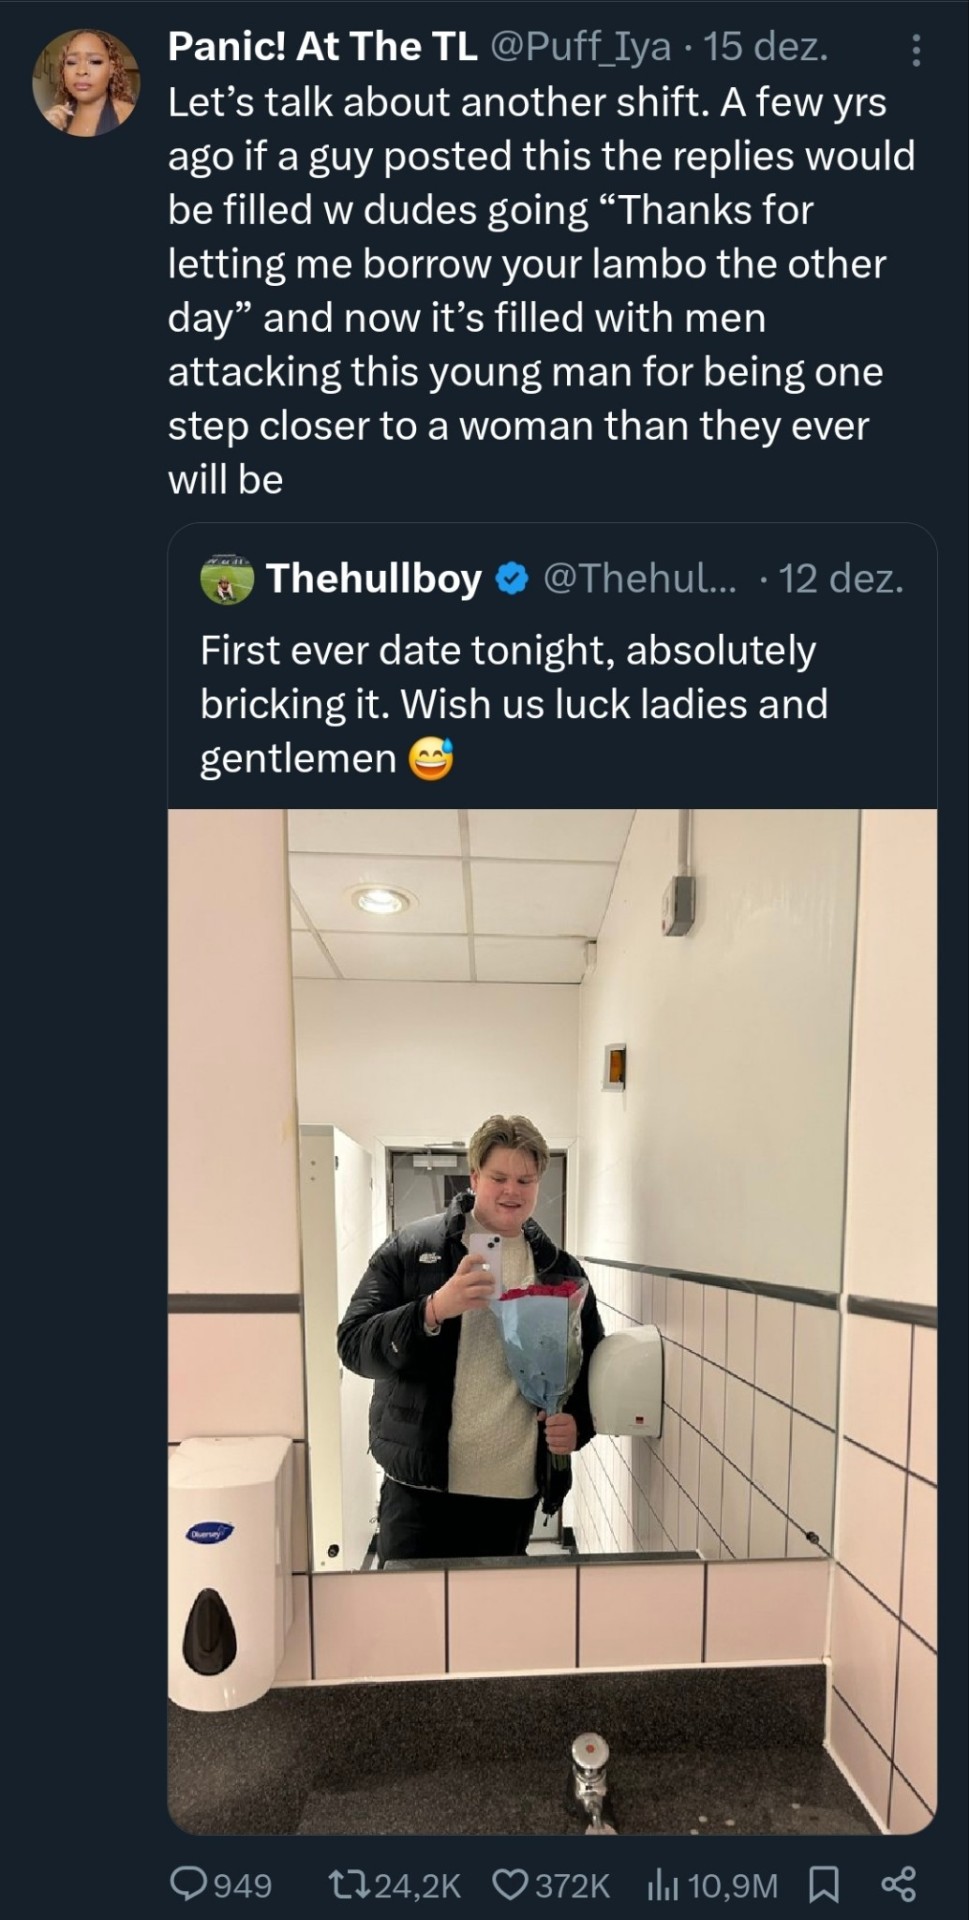969x1920 pixels.
Task: Open Panic! At The TL profile picture
Action: pyautogui.click(x=86, y=82)
